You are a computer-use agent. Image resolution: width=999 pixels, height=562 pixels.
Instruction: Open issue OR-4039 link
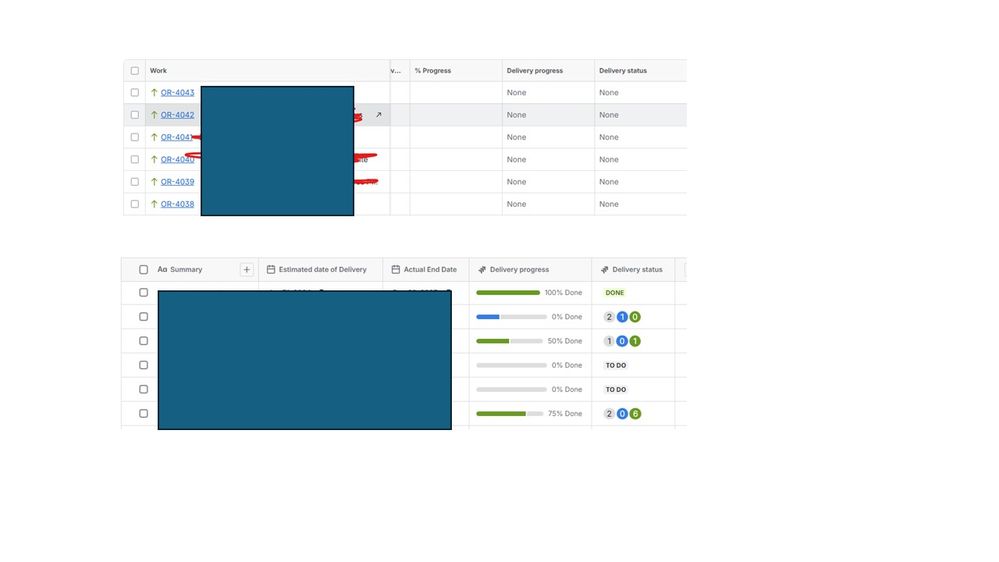tap(177, 182)
